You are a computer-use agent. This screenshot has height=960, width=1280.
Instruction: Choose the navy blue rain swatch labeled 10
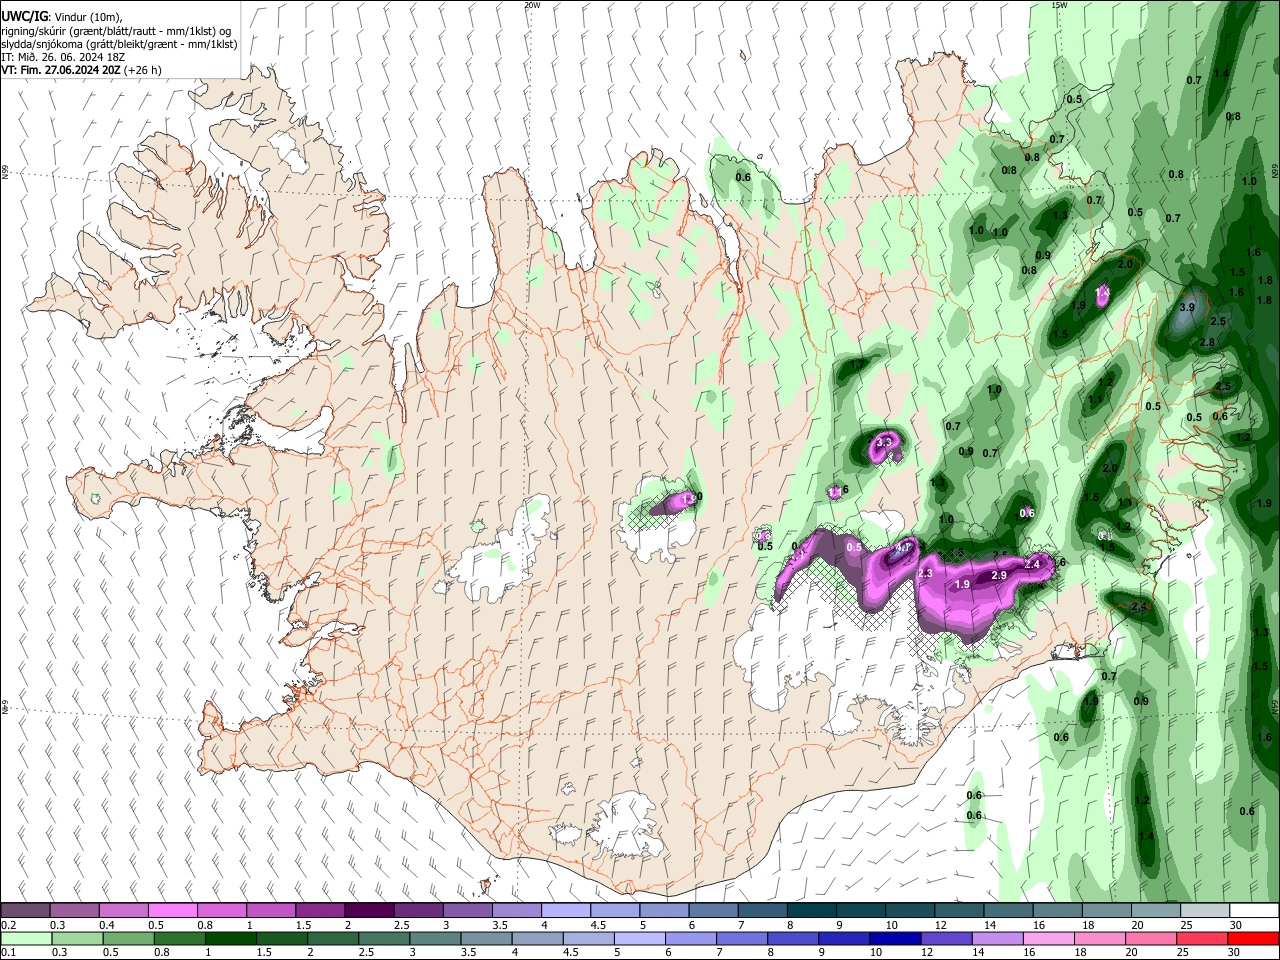click(x=895, y=939)
